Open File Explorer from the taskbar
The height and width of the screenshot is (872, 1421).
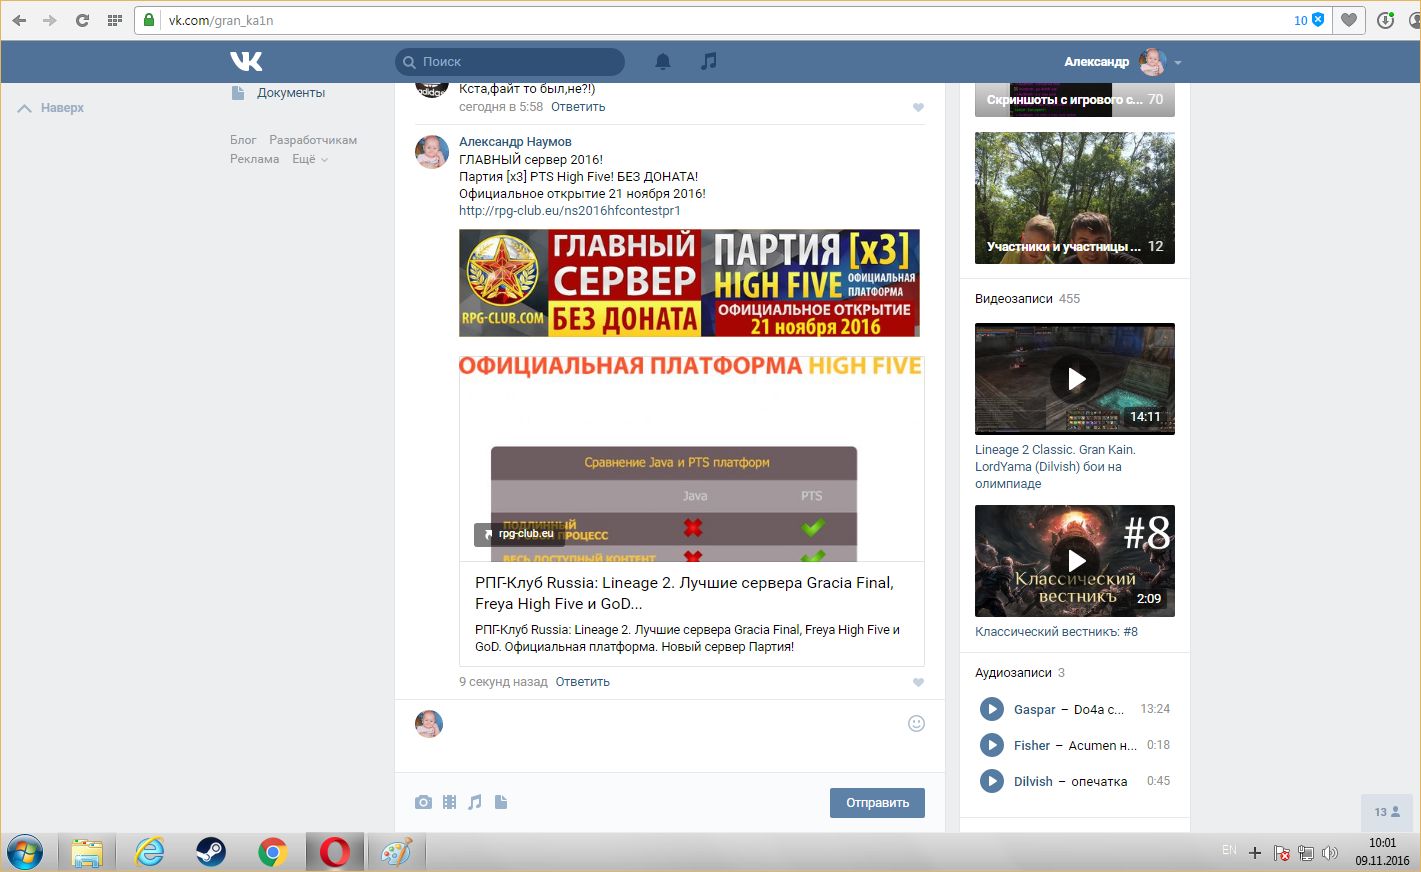87,852
